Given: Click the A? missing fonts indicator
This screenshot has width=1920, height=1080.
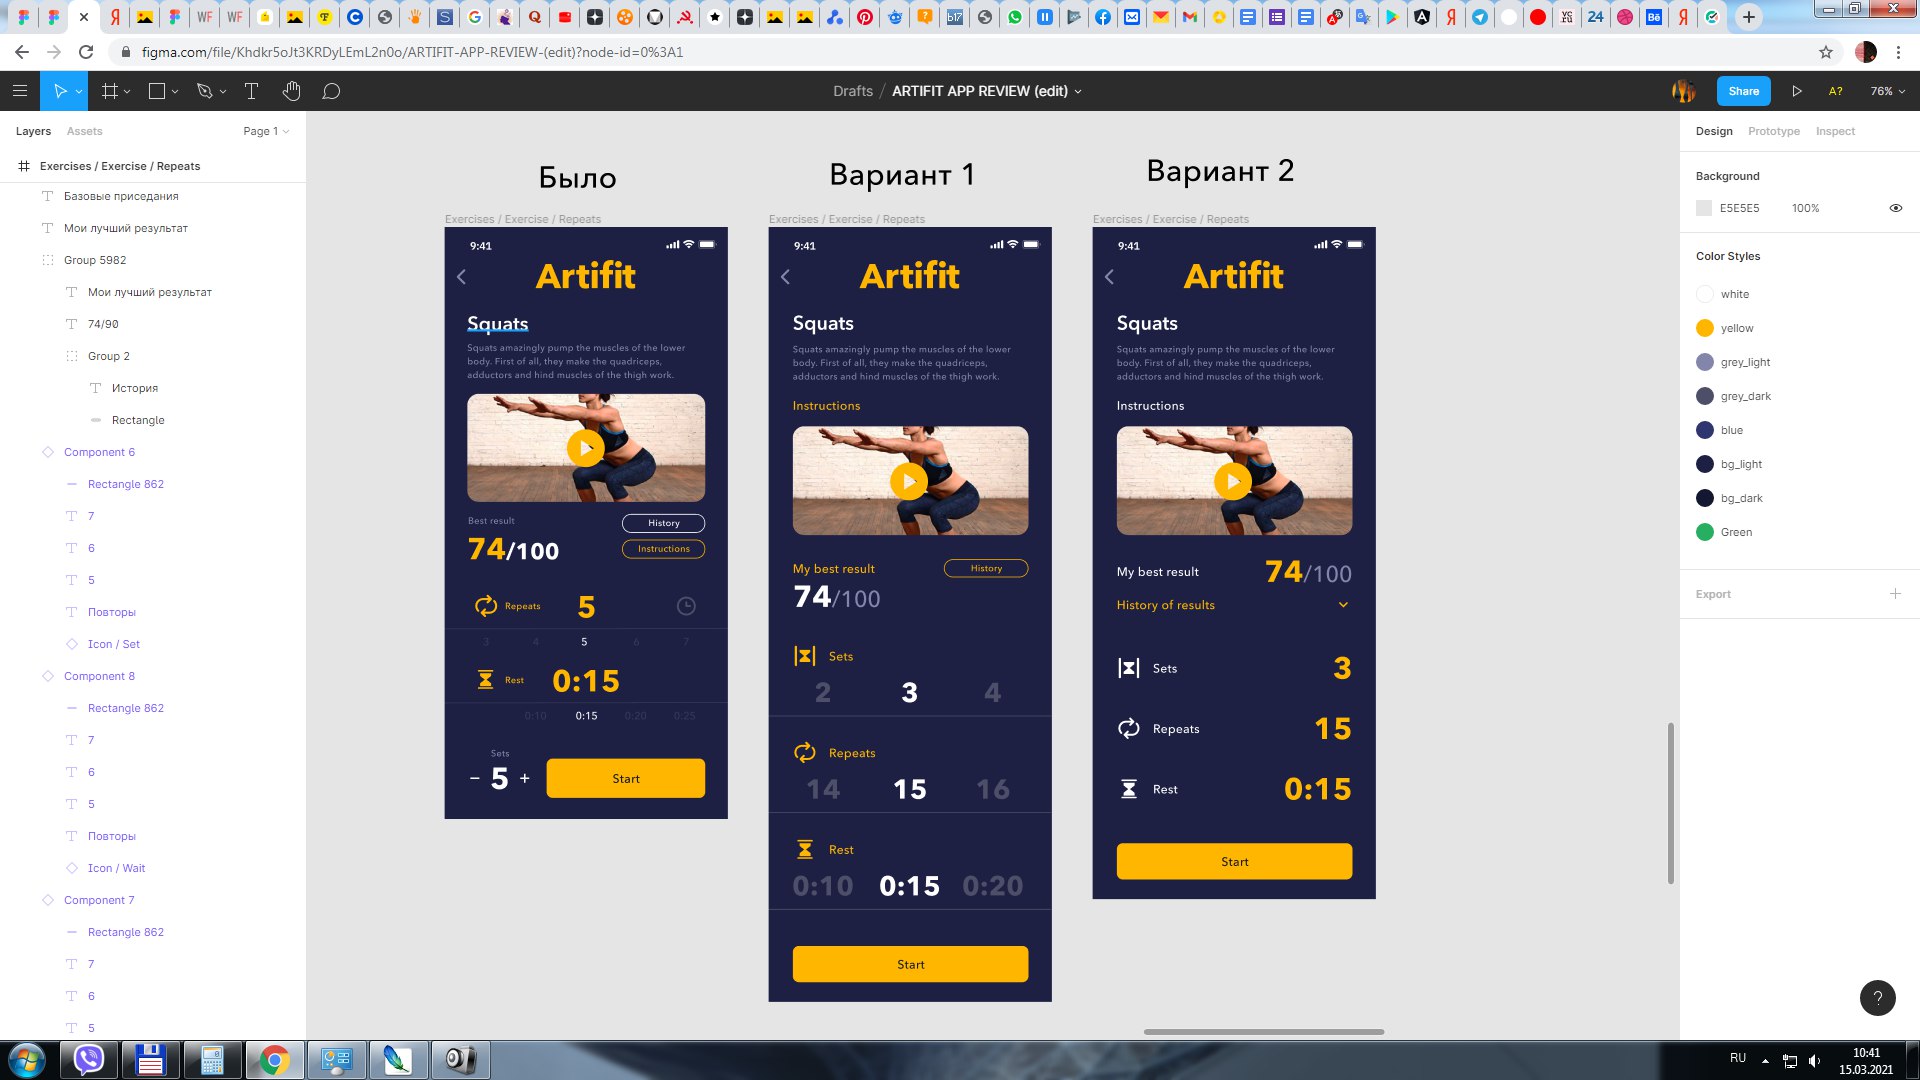Looking at the screenshot, I should (1836, 91).
